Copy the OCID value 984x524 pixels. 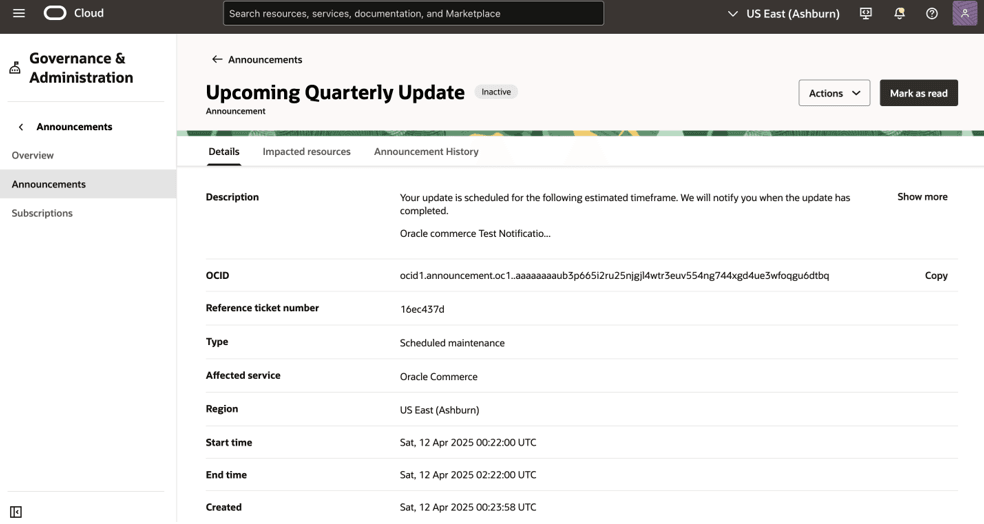[936, 275]
